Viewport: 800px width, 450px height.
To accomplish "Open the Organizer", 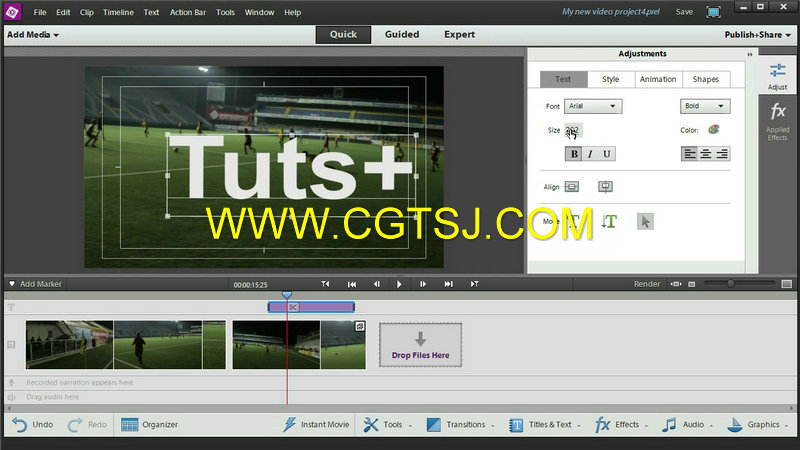I will point(149,424).
